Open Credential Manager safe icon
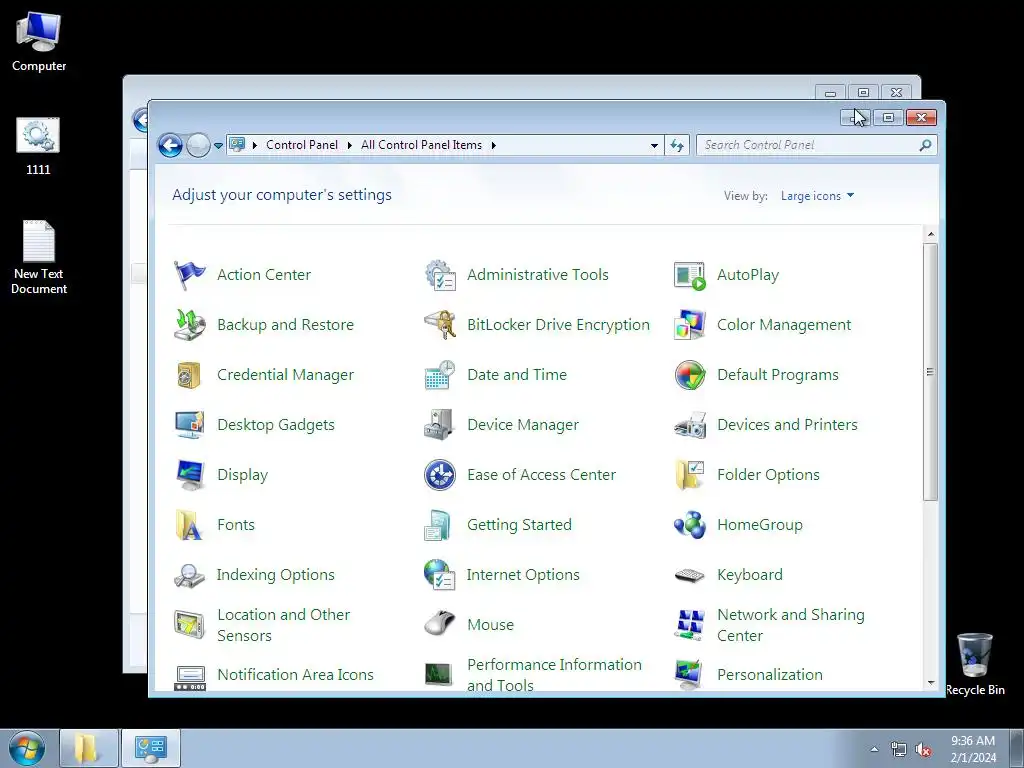 pyautogui.click(x=189, y=375)
